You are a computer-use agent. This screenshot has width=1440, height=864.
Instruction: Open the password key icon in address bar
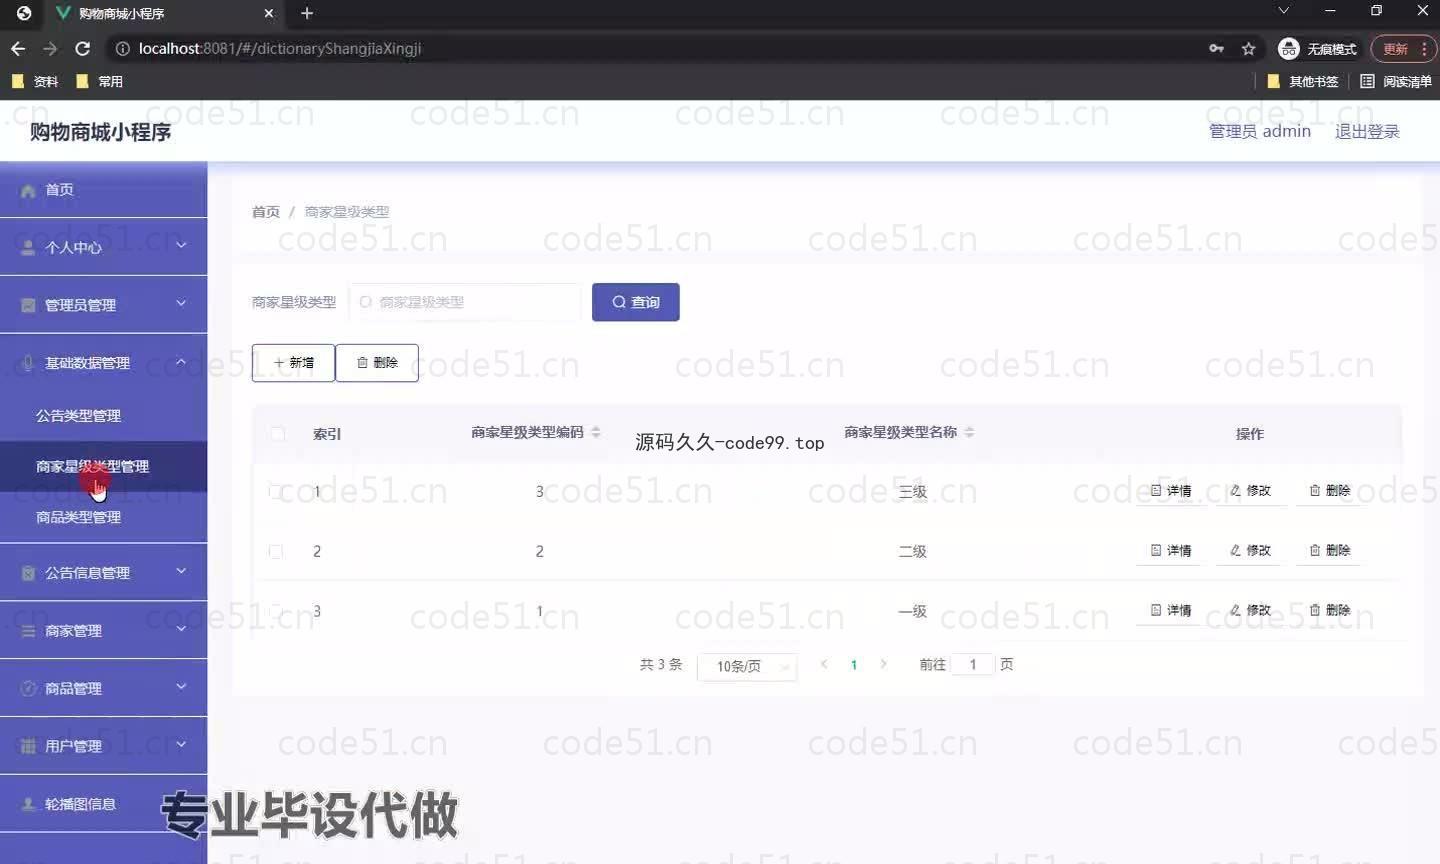[1216, 48]
